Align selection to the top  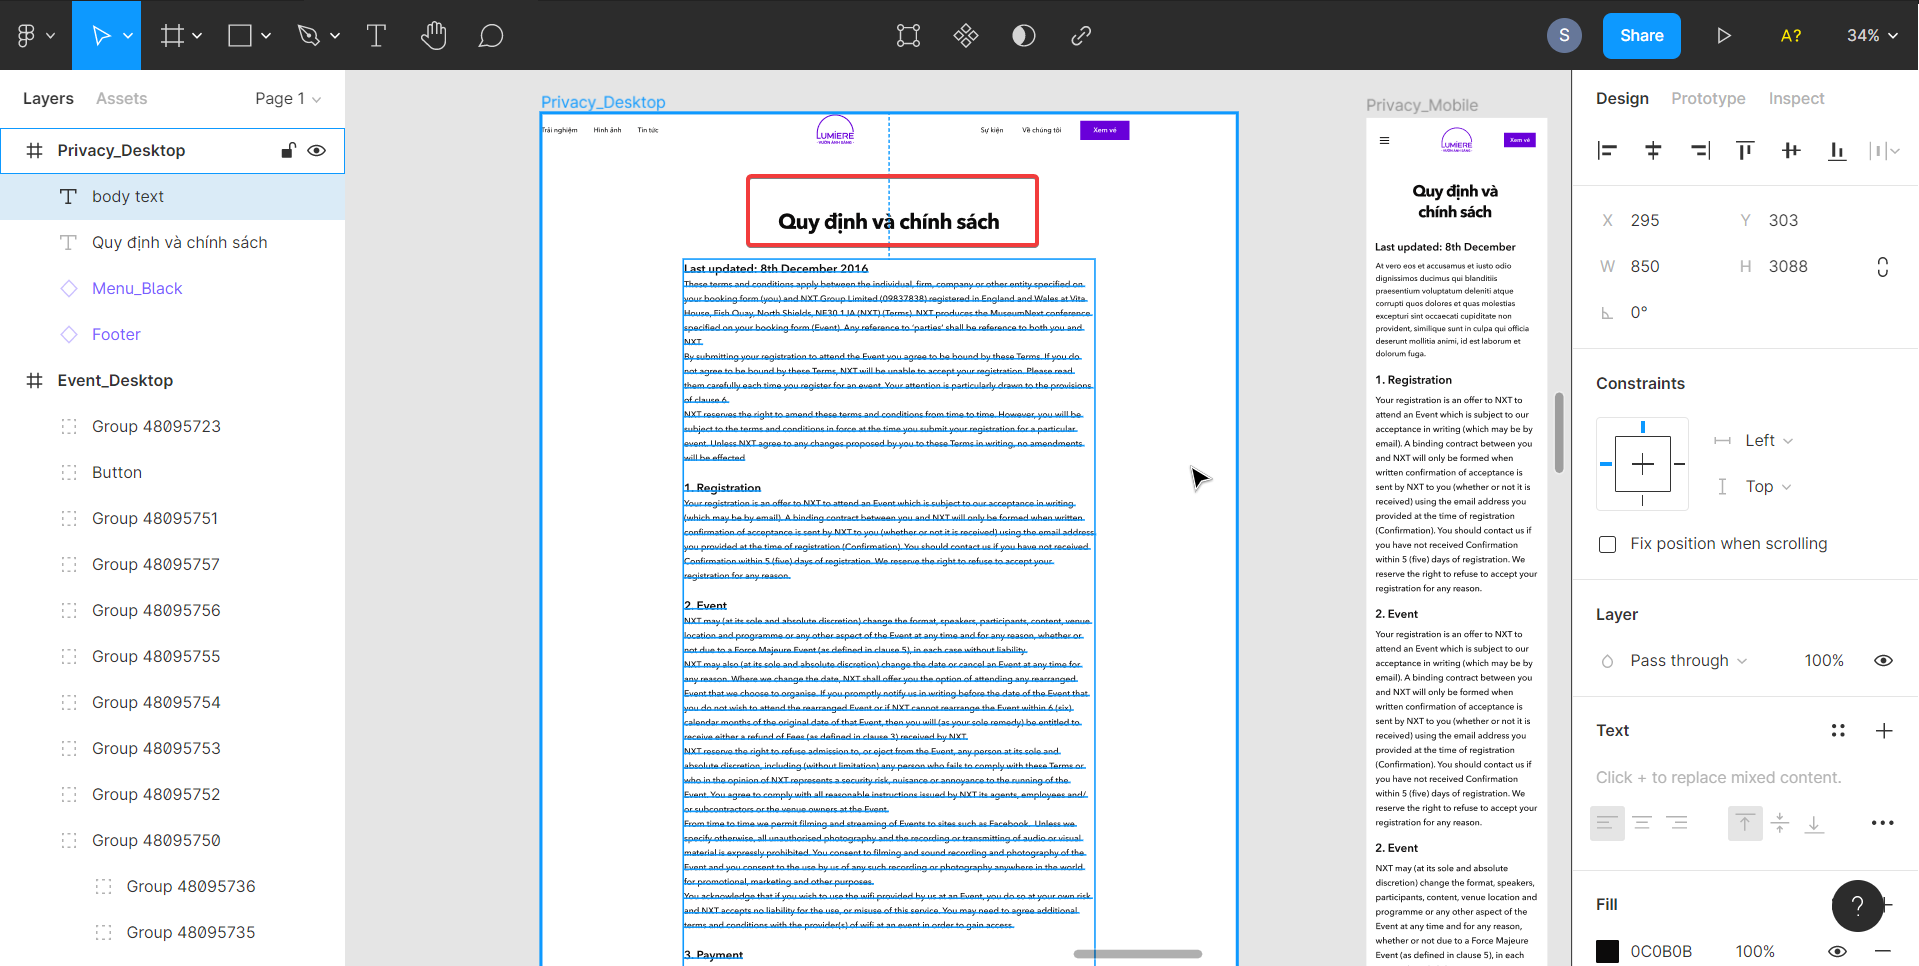tap(1745, 151)
